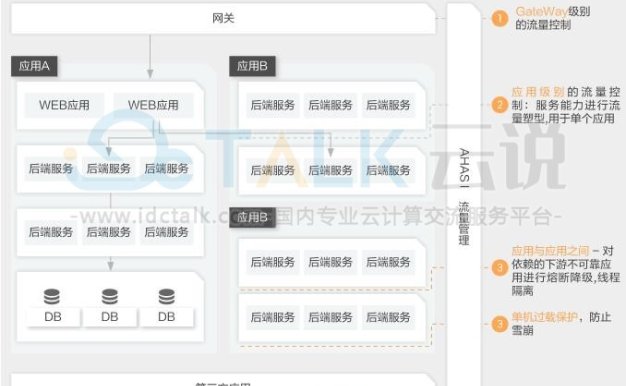Click rightmost 后端服务 in top row of upper 应用B
Image resolution: width=626 pixels, height=386 pixels.
[x=388, y=105]
